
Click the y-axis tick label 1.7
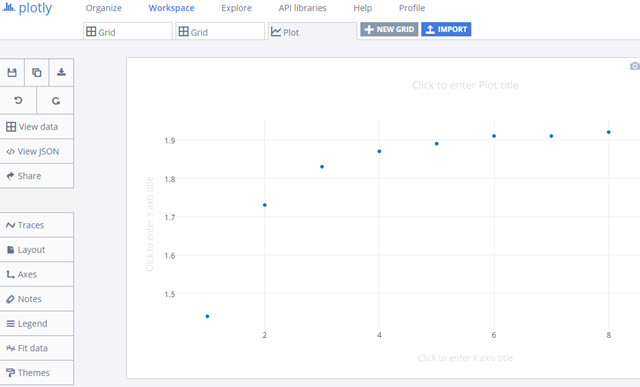(170, 217)
